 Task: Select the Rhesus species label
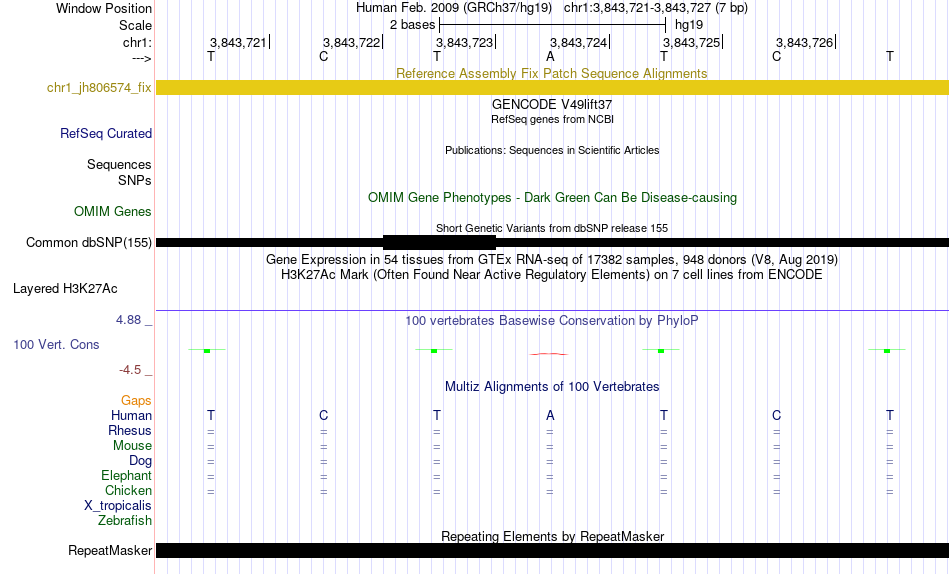point(130,430)
